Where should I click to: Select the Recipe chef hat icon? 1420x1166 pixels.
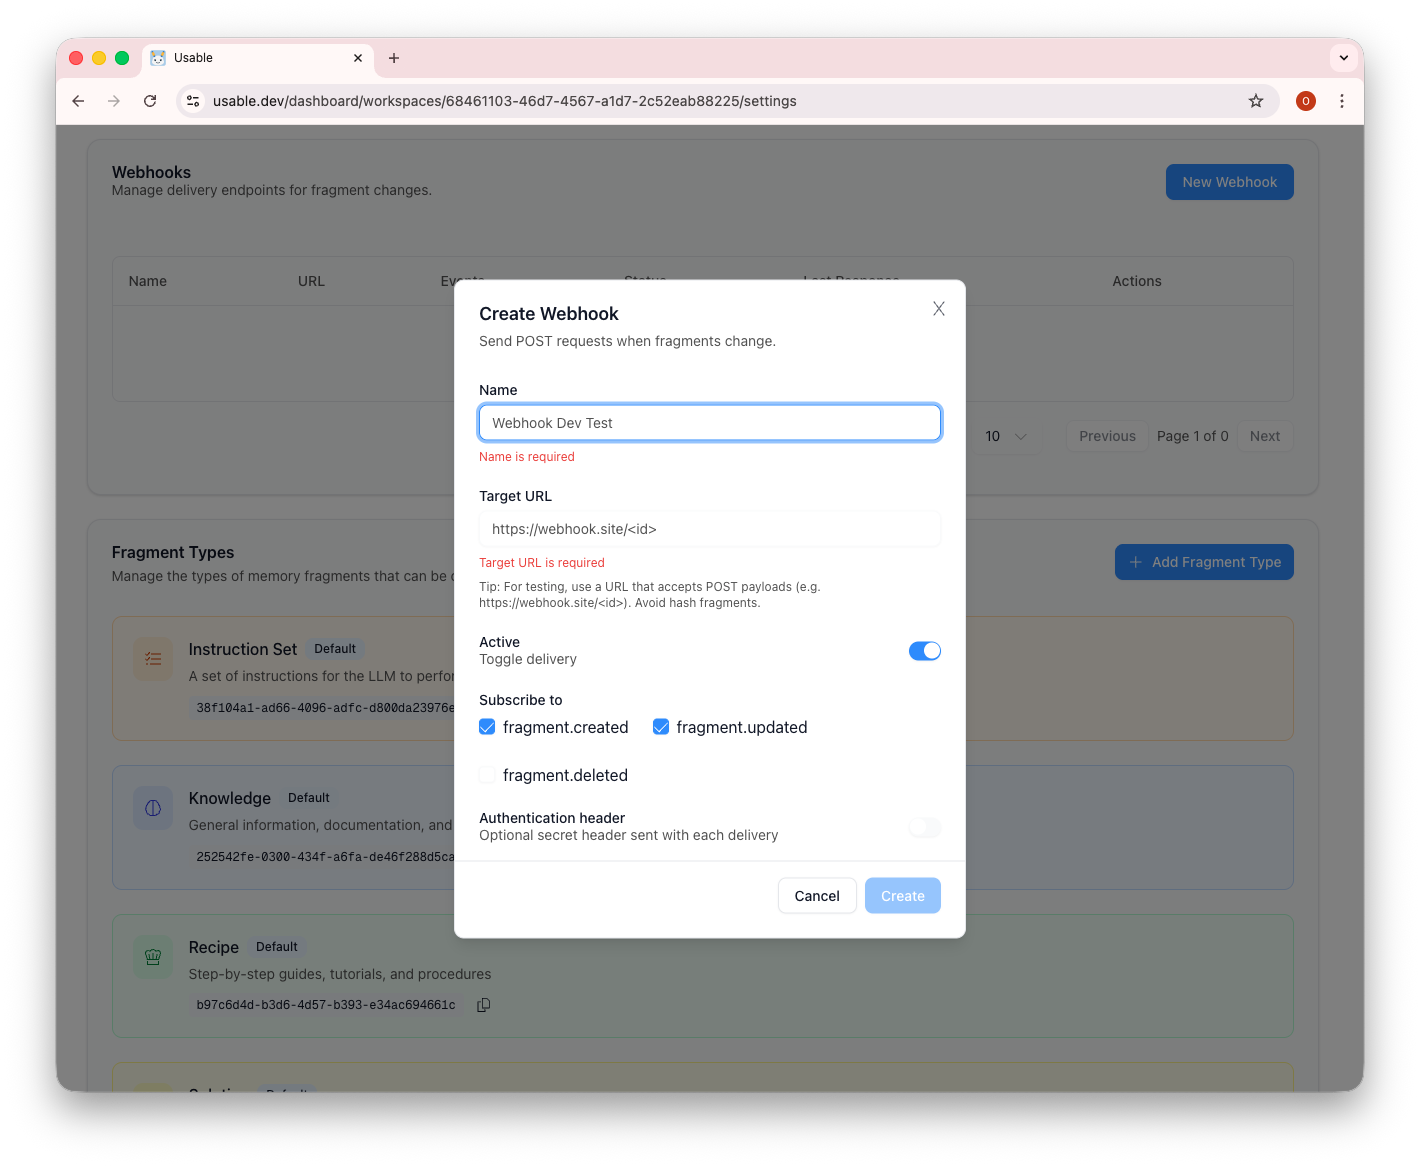tap(152, 957)
